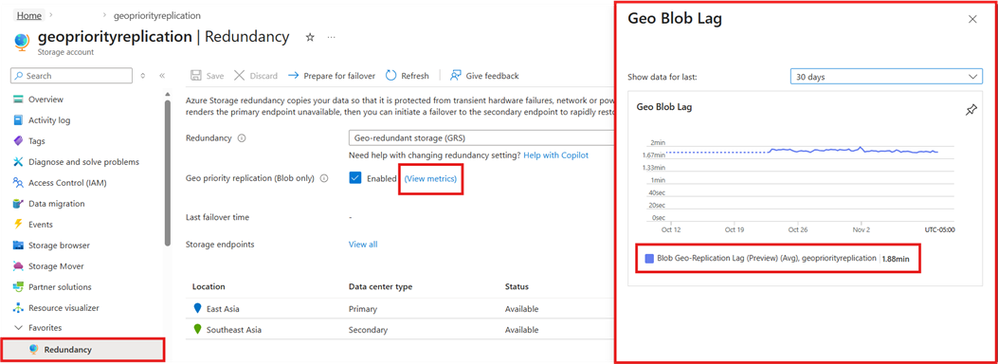This screenshot has height=364, width=998.
Task: Open Overview in the sidebar
Action: [x=46, y=99]
